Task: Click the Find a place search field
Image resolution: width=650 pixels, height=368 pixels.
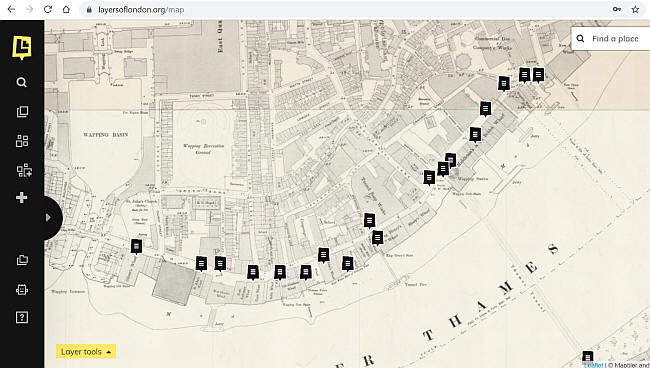Action: coord(611,39)
